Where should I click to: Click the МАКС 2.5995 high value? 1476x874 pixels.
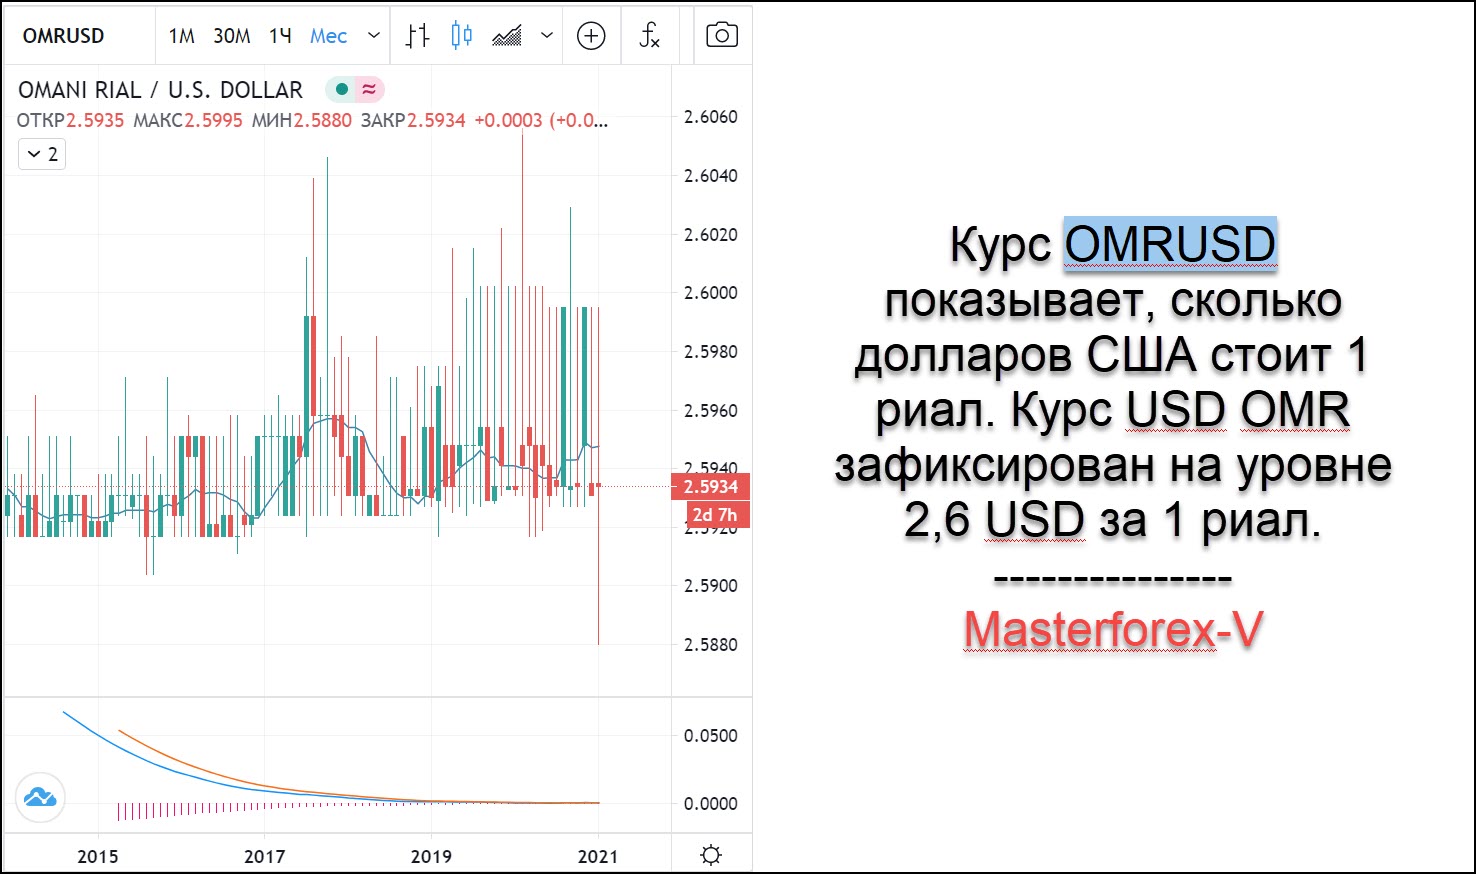pos(188,120)
